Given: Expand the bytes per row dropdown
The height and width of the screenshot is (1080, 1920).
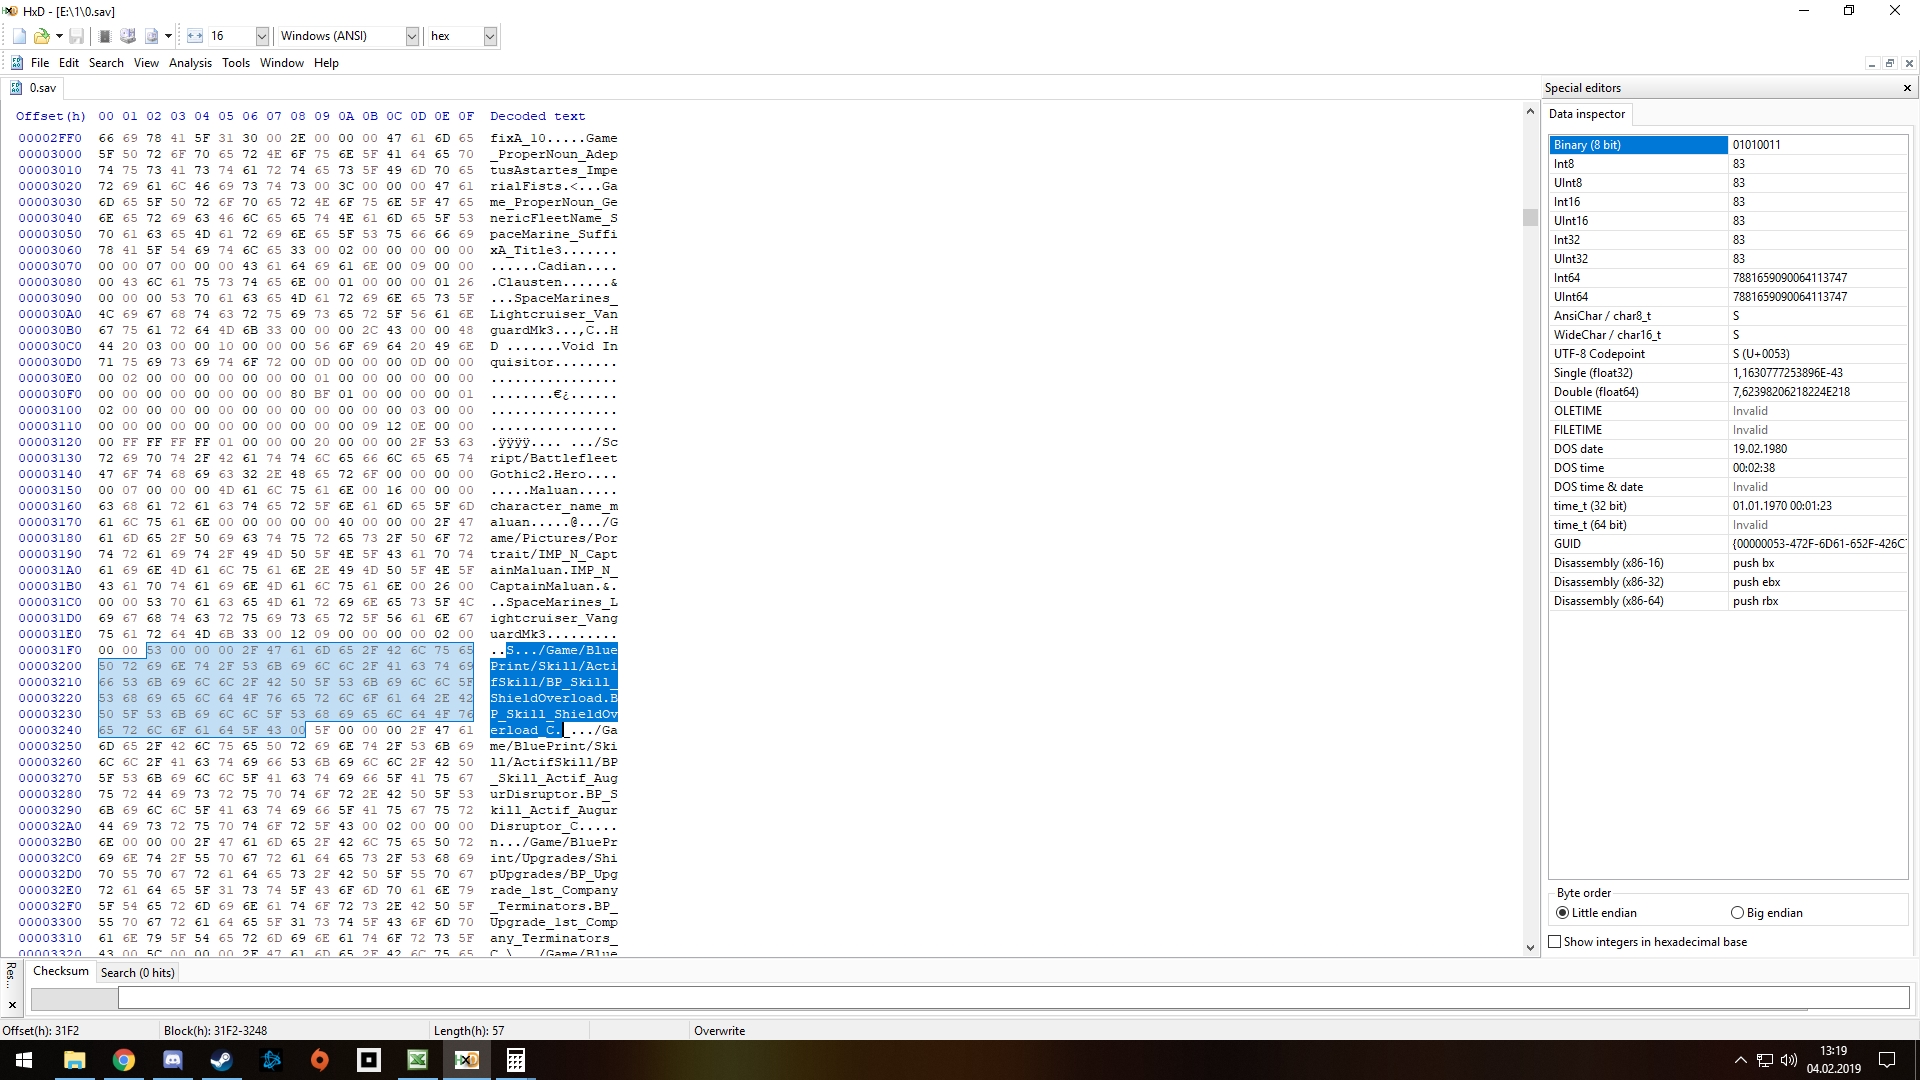Looking at the screenshot, I should (x=262, y=36).
